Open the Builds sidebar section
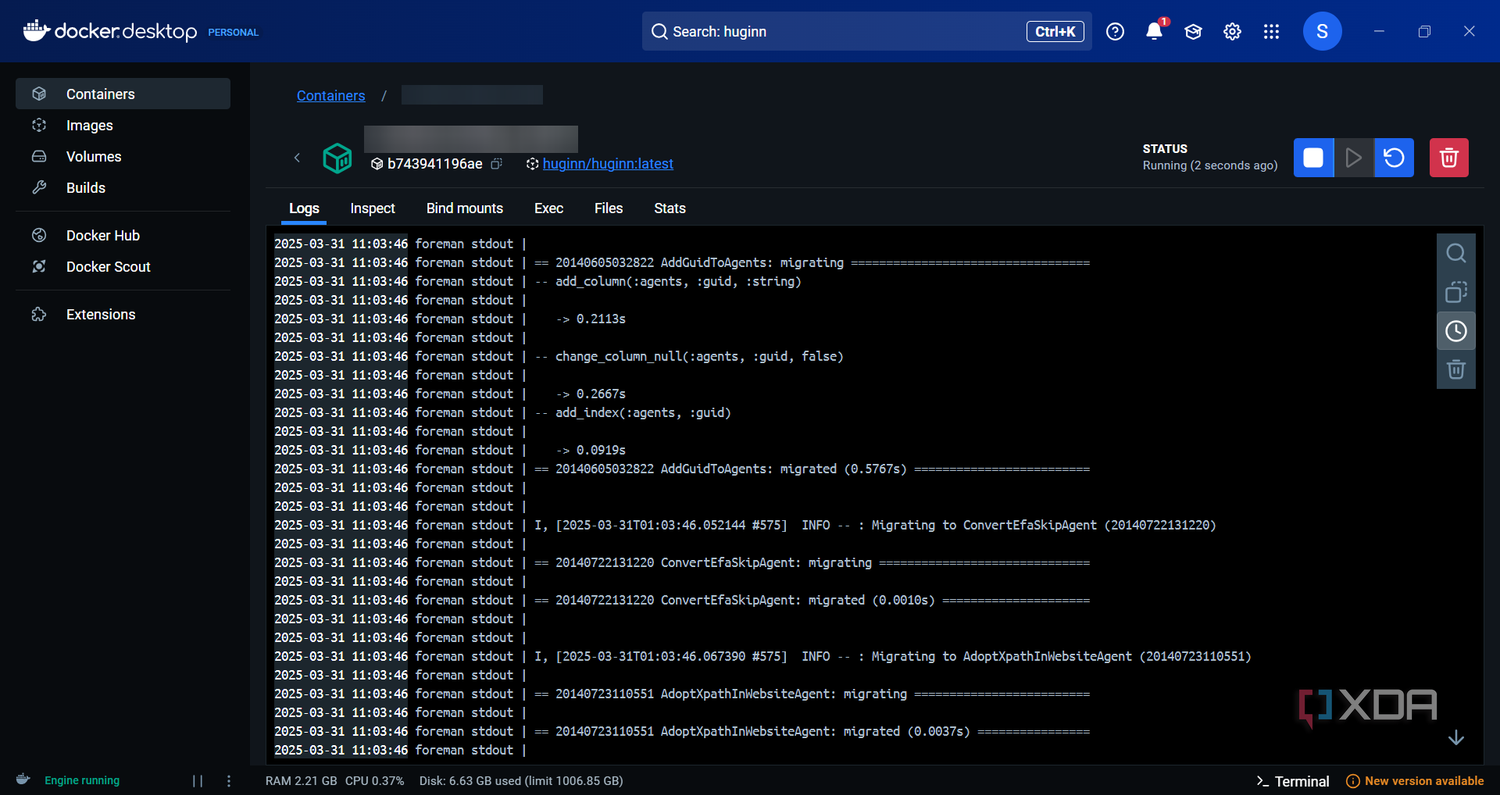The width and height of the screenshot is (1500, 795). click(x=123, y=187)
